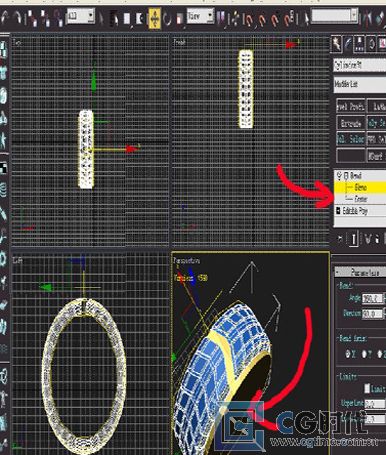The height and width of the screenshot is (455, 386).
Task: Click the Perspective viewport label
Action: click(187, 261)
